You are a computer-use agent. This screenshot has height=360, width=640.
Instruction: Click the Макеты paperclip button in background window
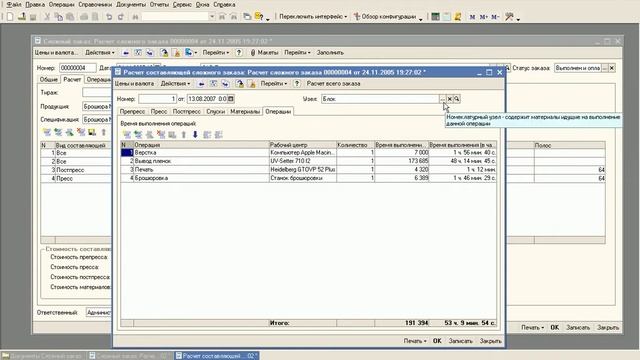coord(264,53)
